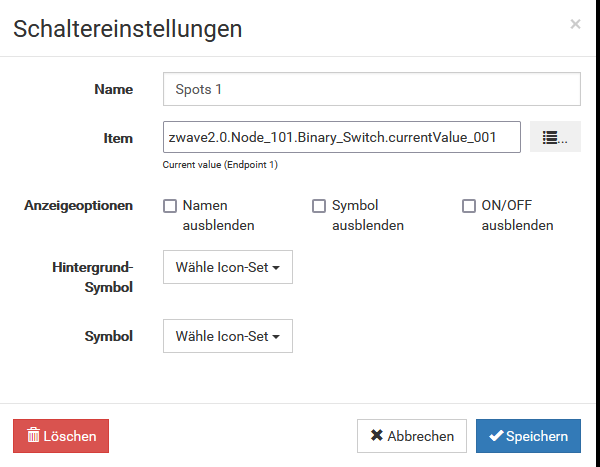Click the caret arrow of Symbol dropdown
Image resolution: width=600 pixels, height=467 pixels.
coord(275,338)
